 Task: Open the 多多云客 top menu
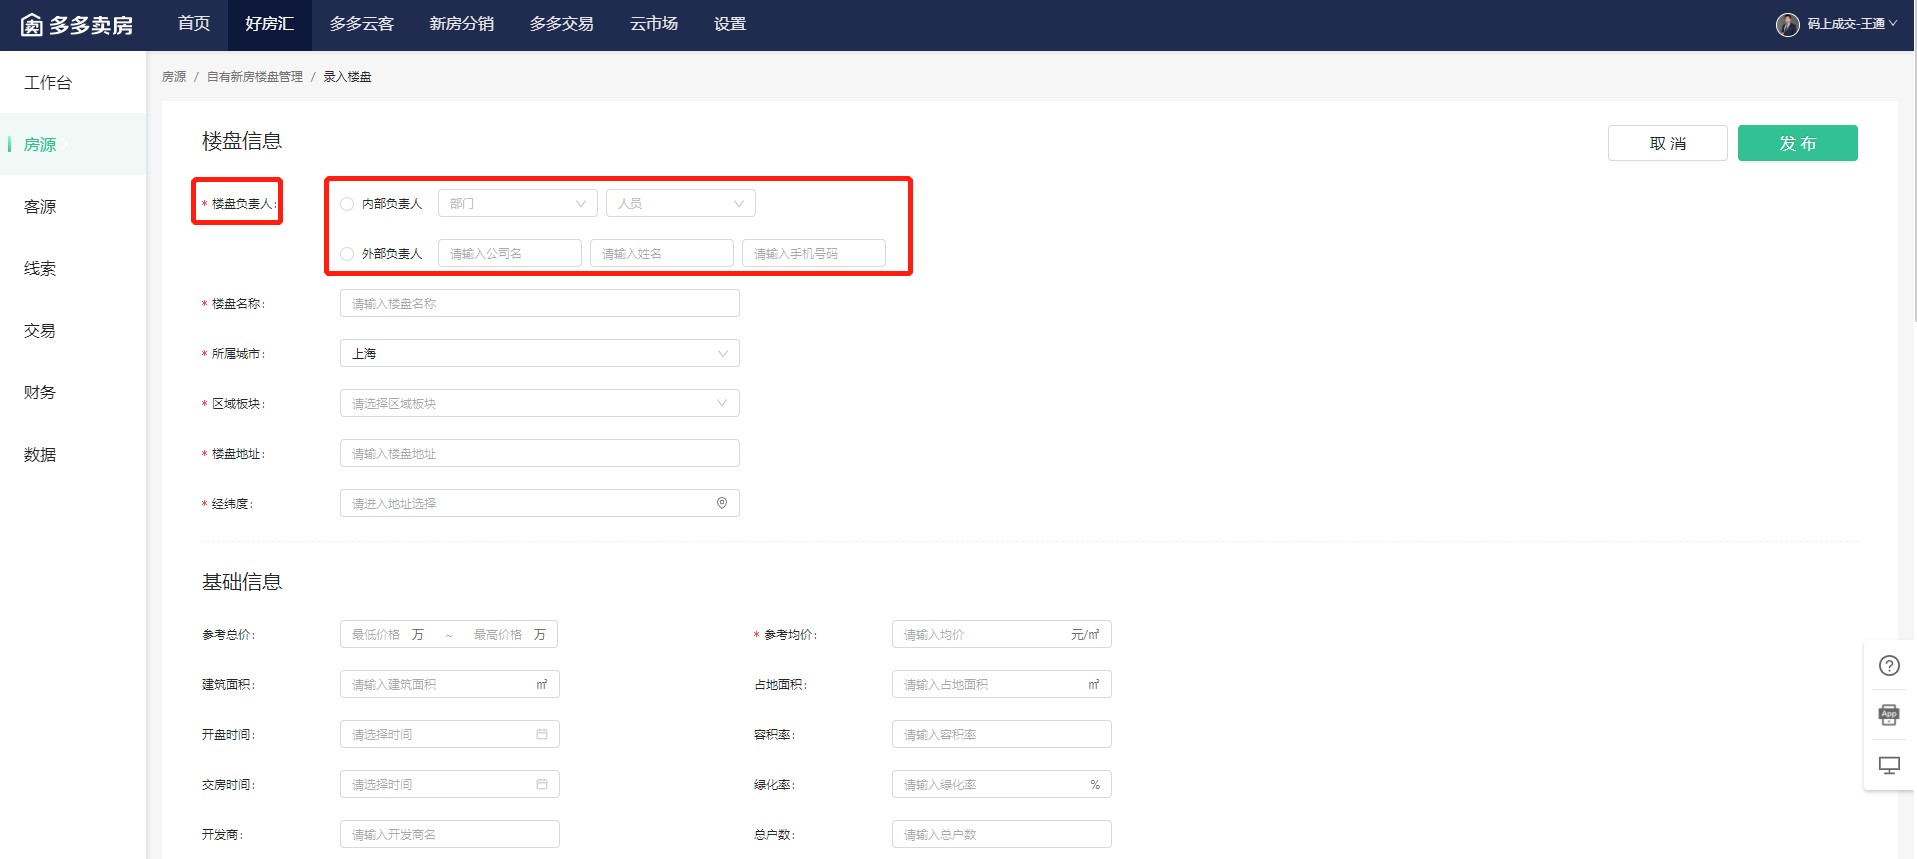pyautogui.click(x=362, y=24)
